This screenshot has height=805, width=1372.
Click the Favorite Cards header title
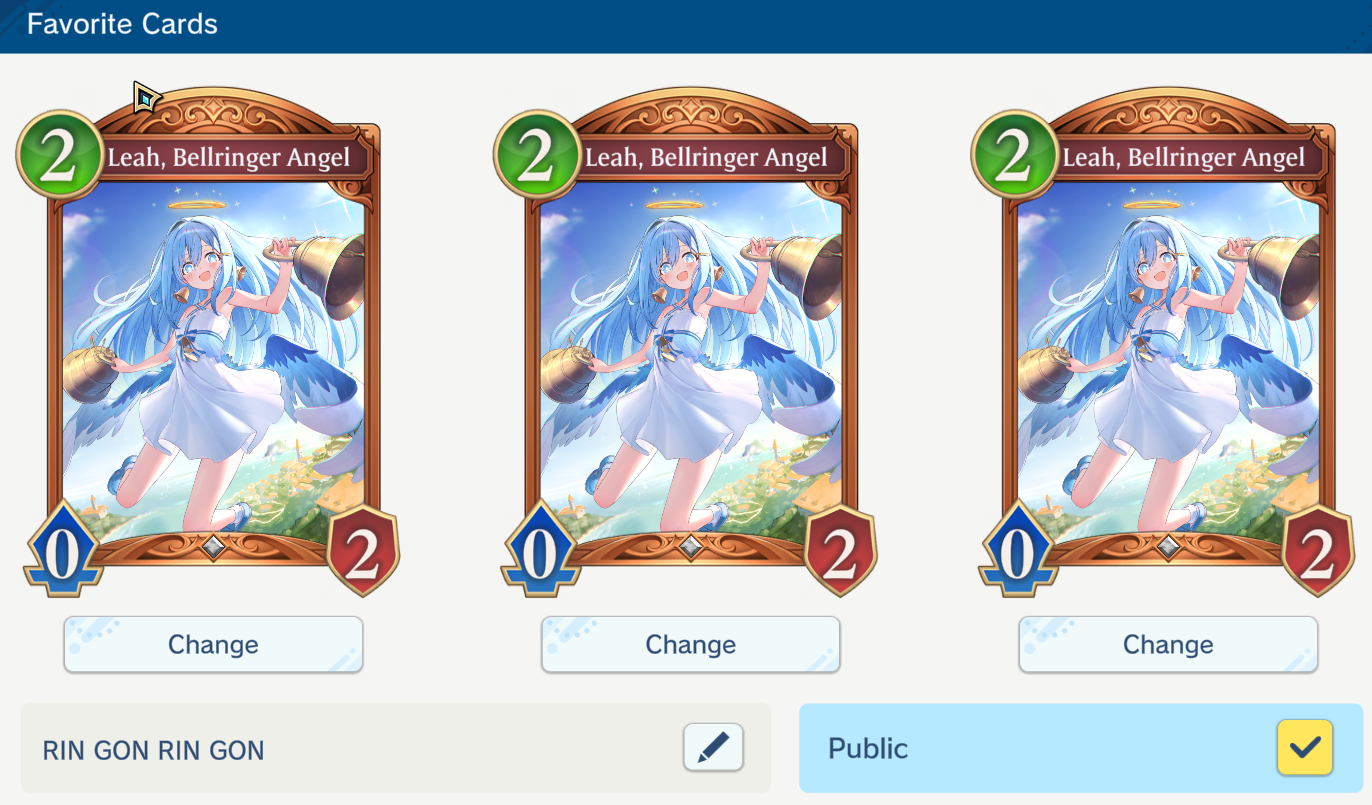pos(122,24)
